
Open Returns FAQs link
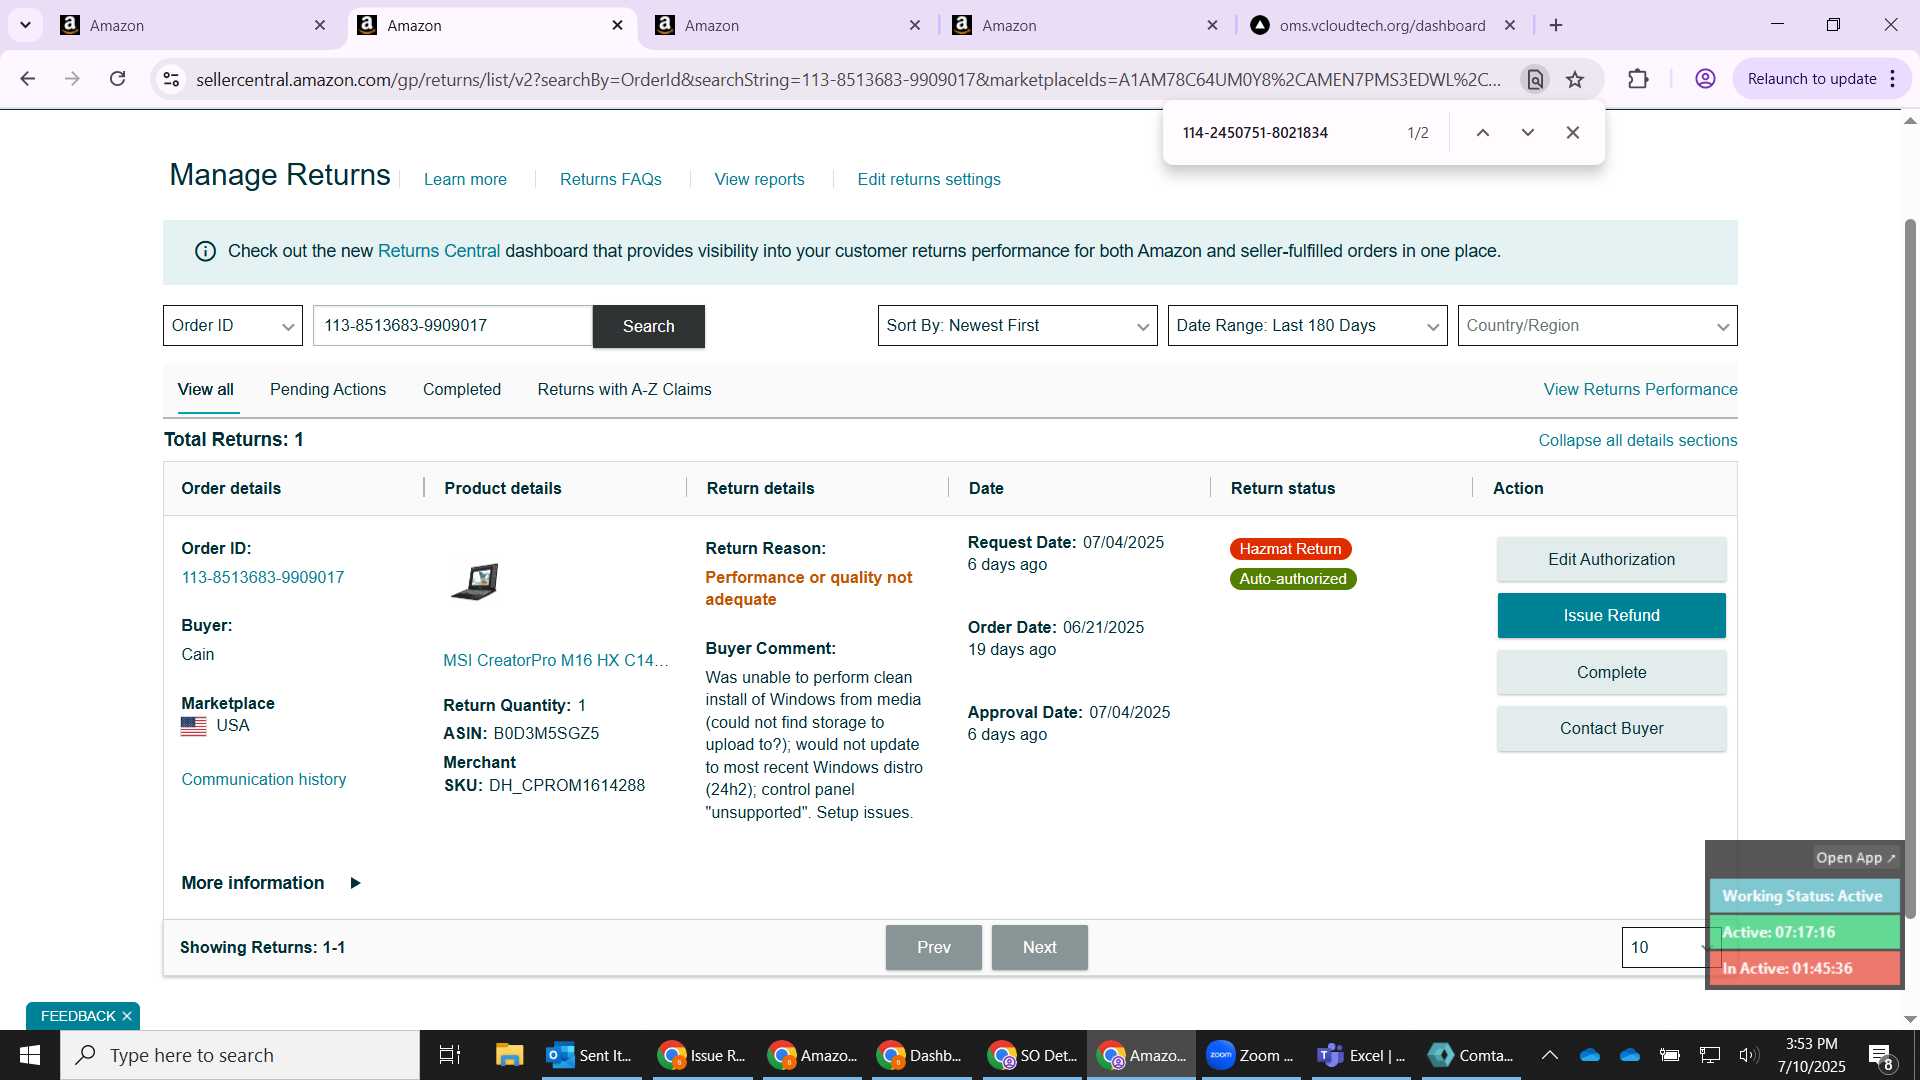click(610, 180)
